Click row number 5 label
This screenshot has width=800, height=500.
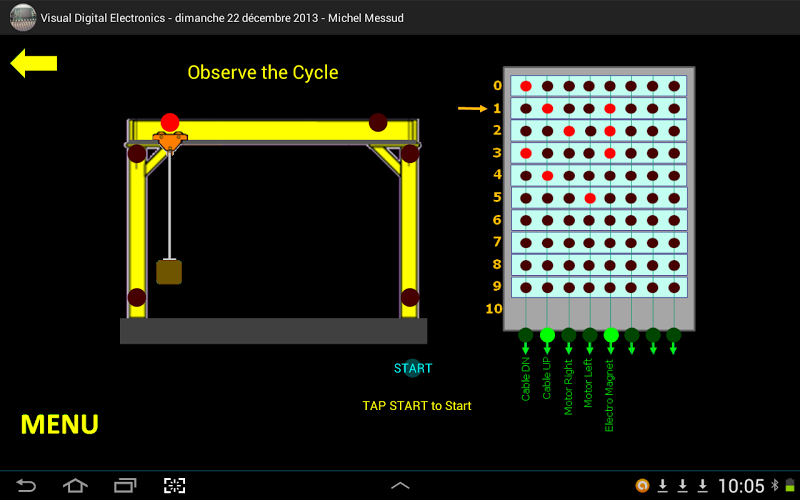pyautogui.click(x=497, y=197)
